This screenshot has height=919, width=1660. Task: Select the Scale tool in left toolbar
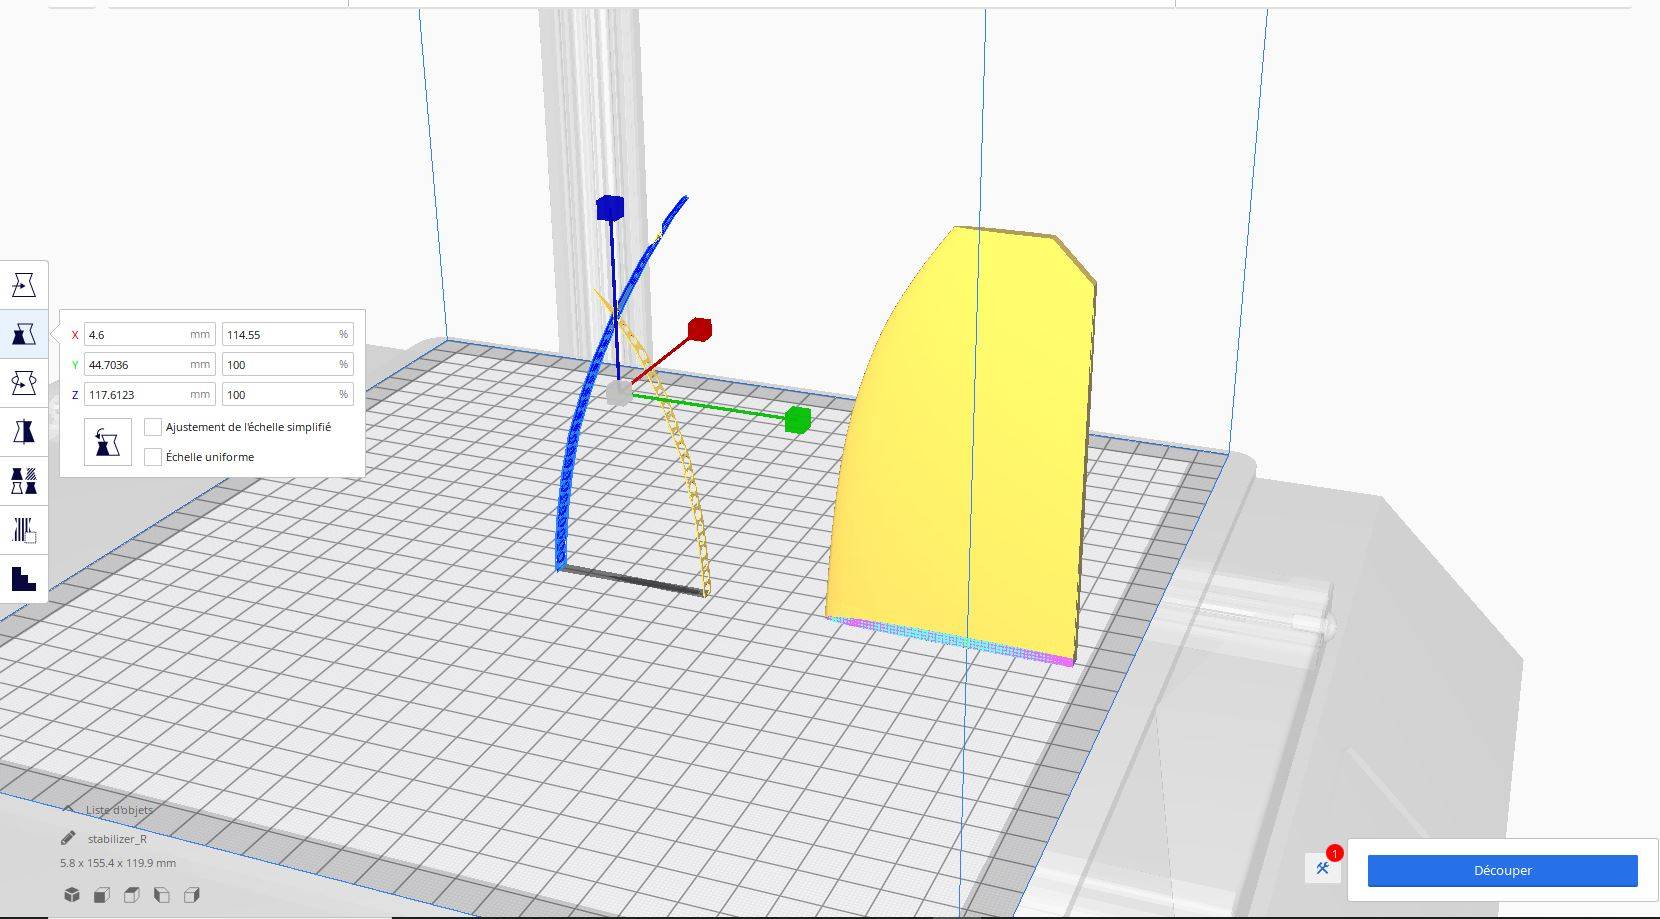[x=24, y=334]
